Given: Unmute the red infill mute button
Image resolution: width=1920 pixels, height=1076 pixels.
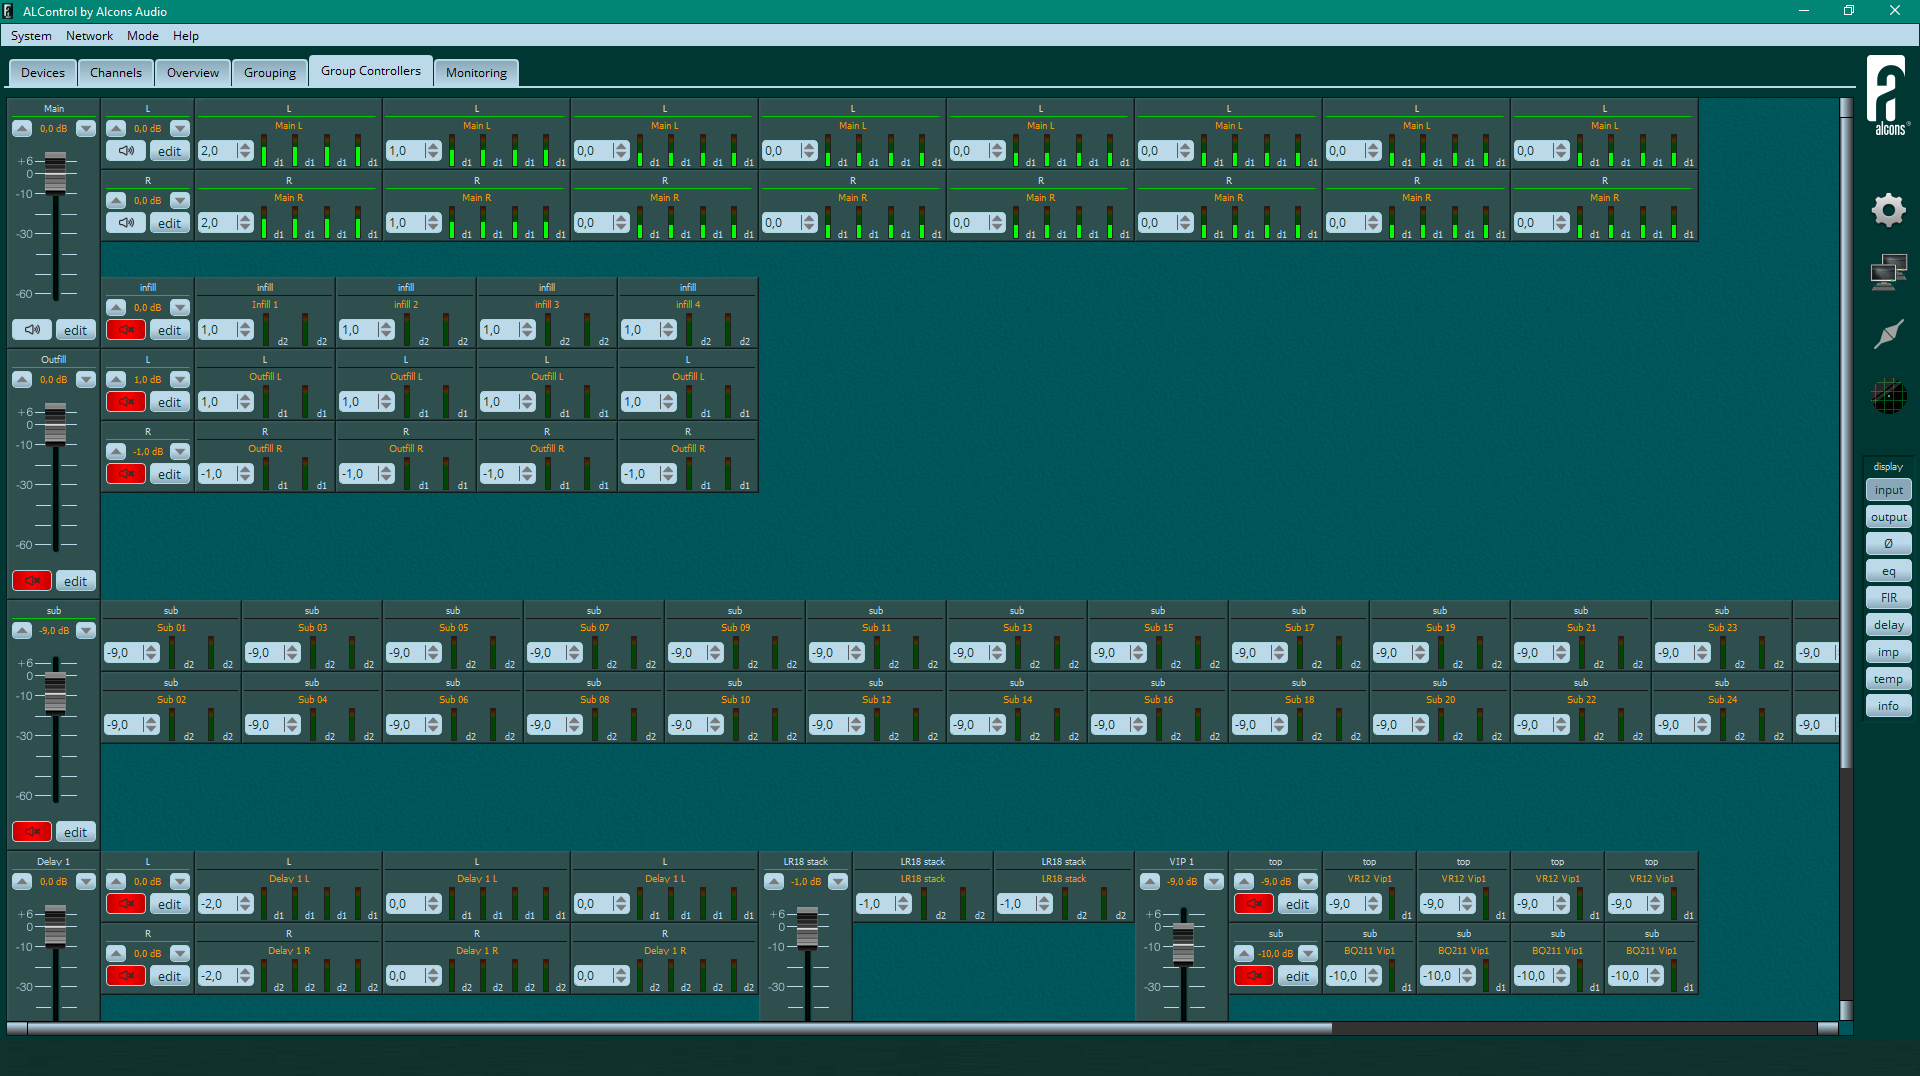Looking at the screenshot, I should coord(126,330).
